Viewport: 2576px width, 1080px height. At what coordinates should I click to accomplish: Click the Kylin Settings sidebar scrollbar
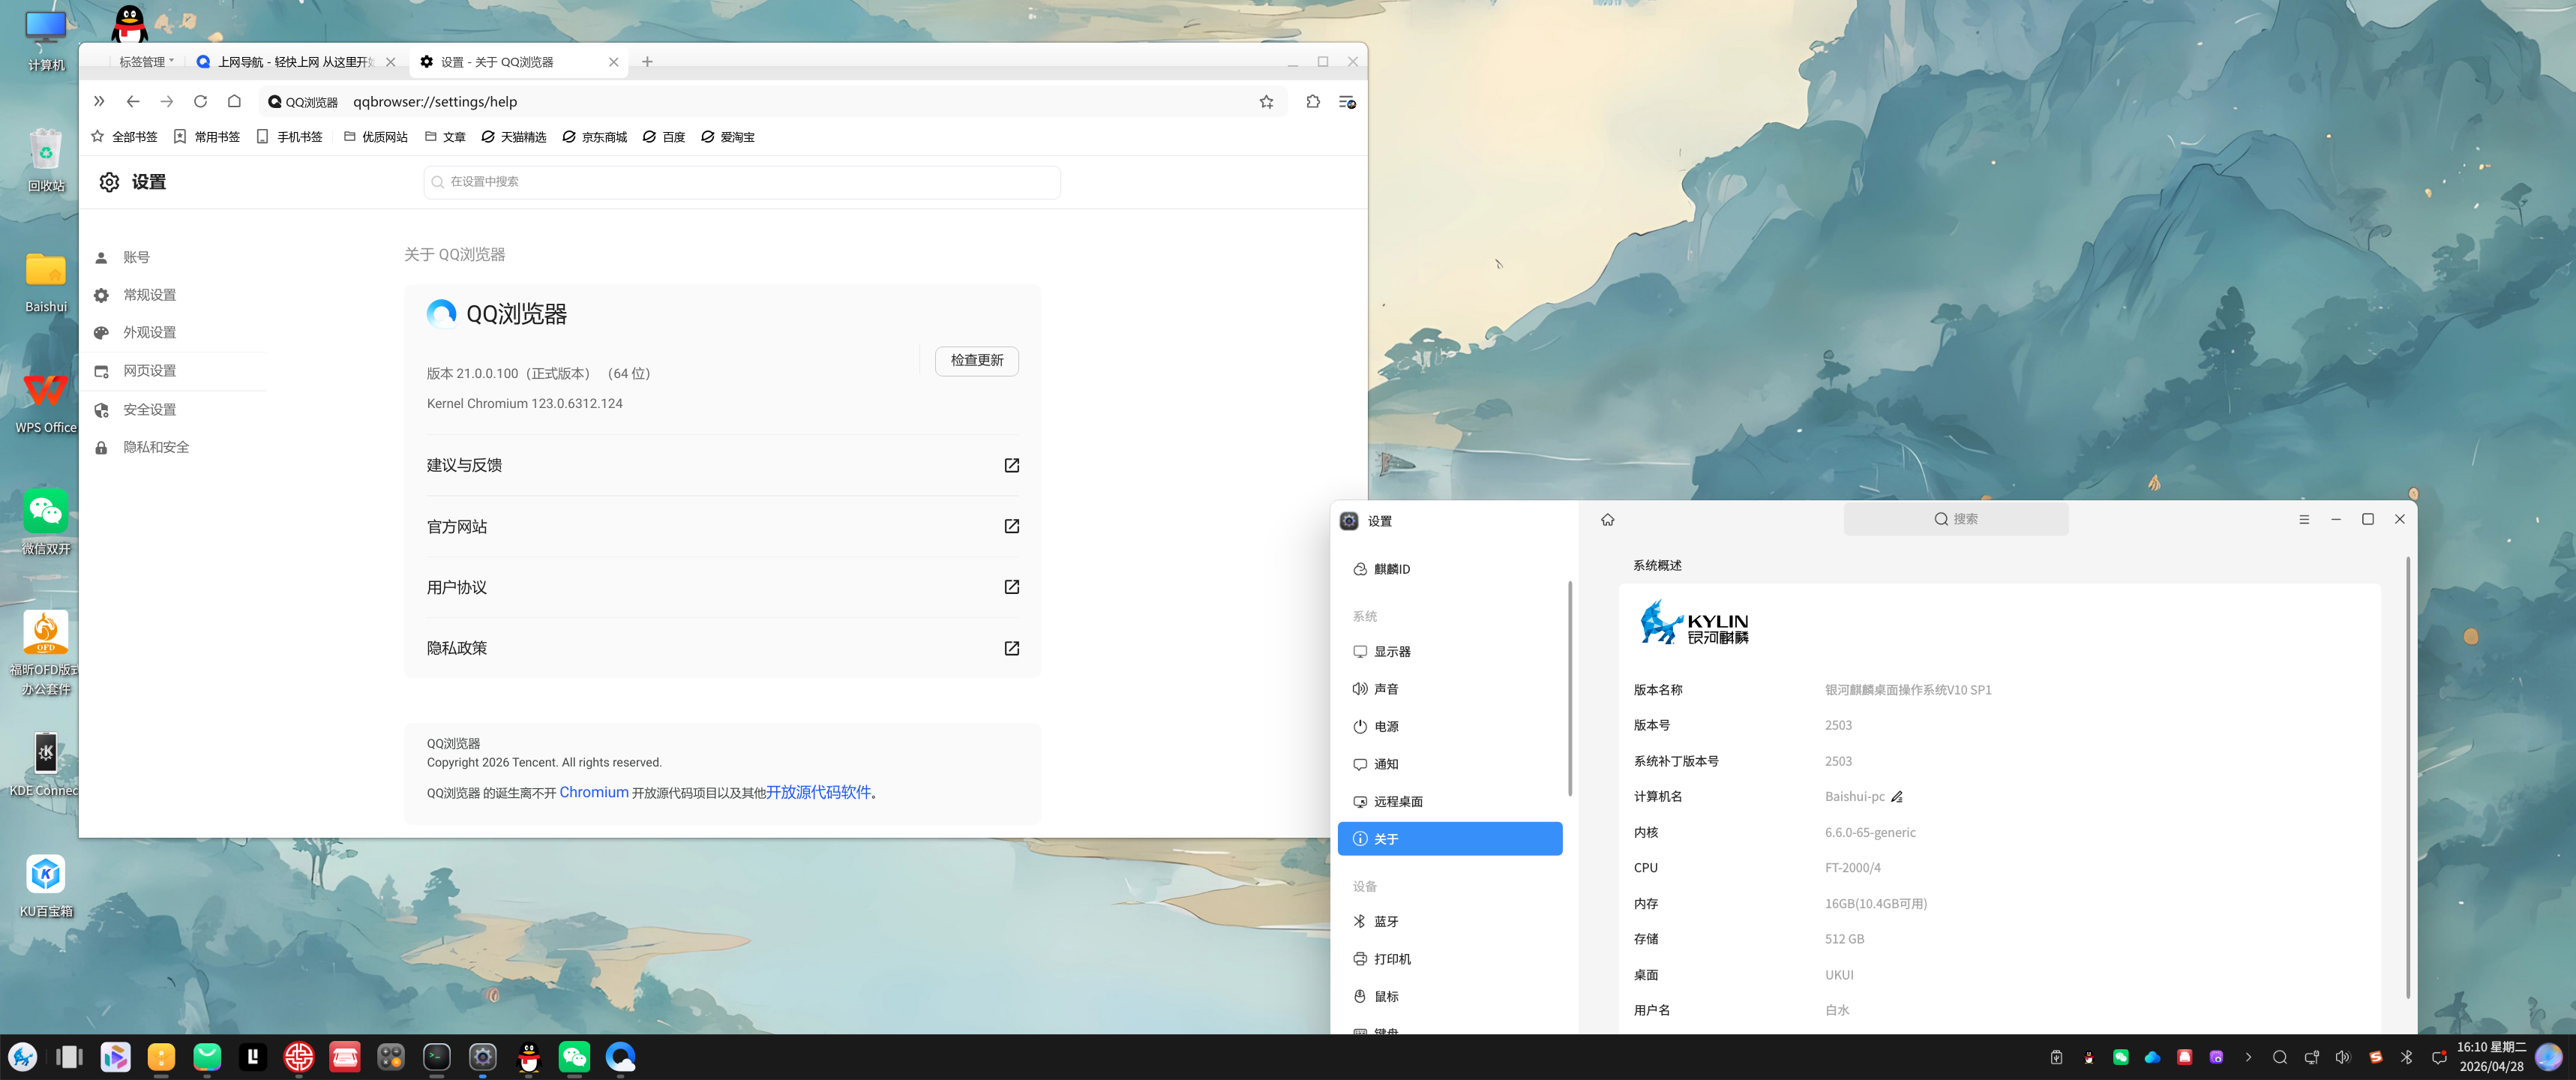(x=1569, y=688)
